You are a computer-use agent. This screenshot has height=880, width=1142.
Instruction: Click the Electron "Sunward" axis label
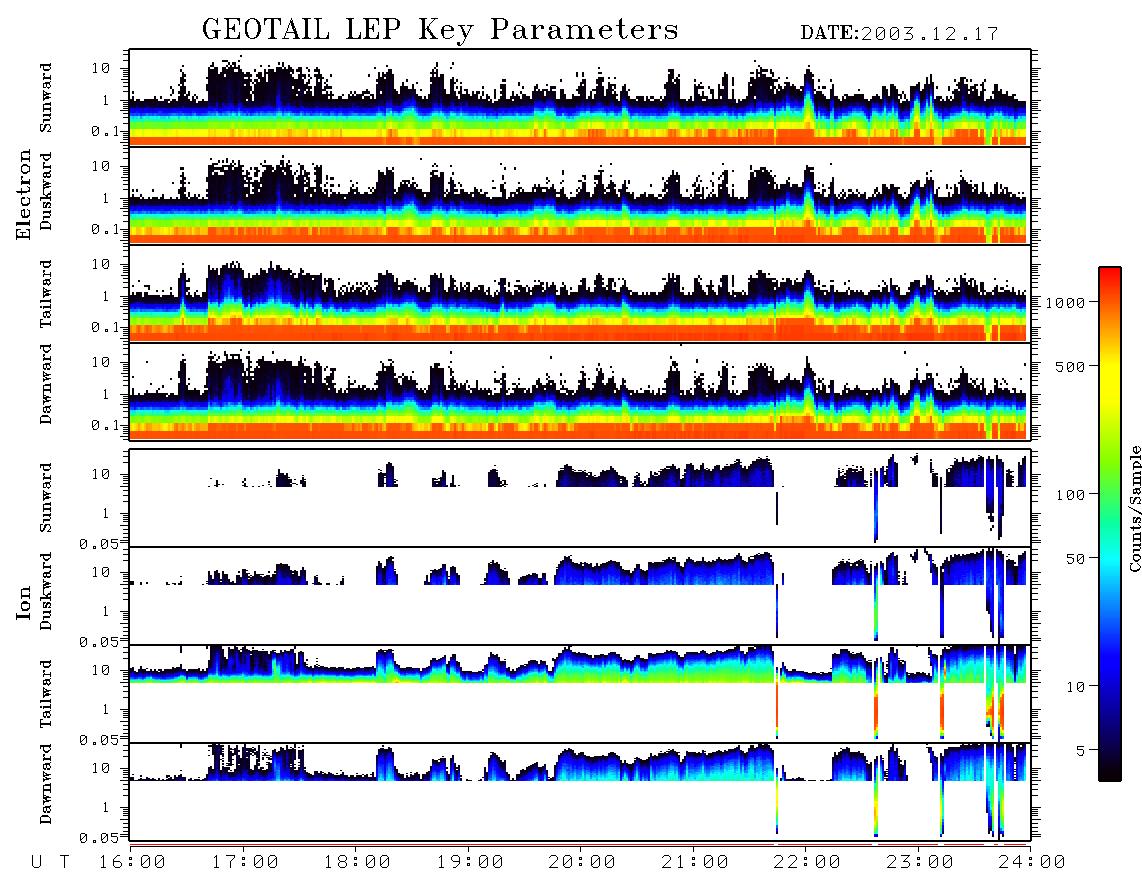point(46,98)
